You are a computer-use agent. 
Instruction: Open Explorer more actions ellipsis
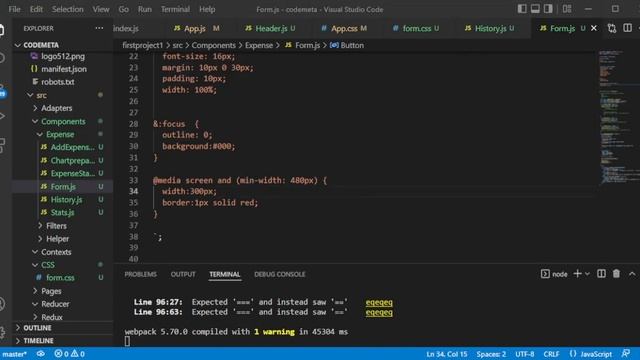tap(99, 28)
